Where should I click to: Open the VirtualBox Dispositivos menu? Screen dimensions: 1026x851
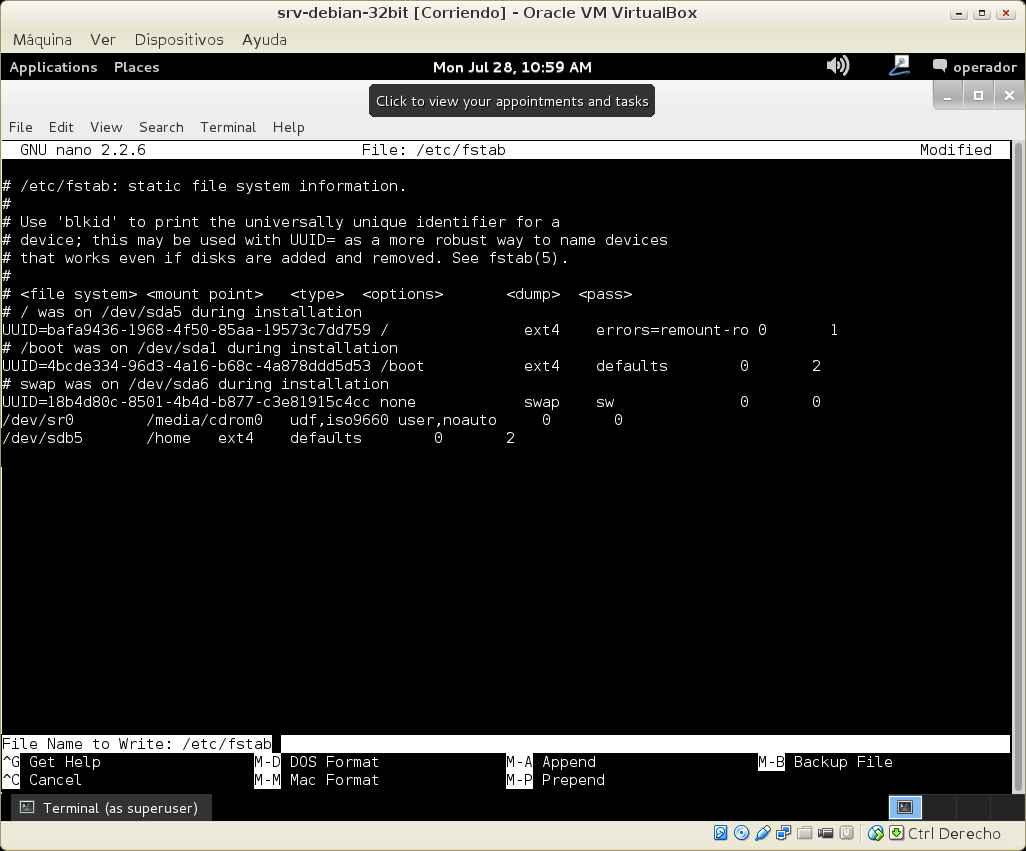[x=179, y=40]
